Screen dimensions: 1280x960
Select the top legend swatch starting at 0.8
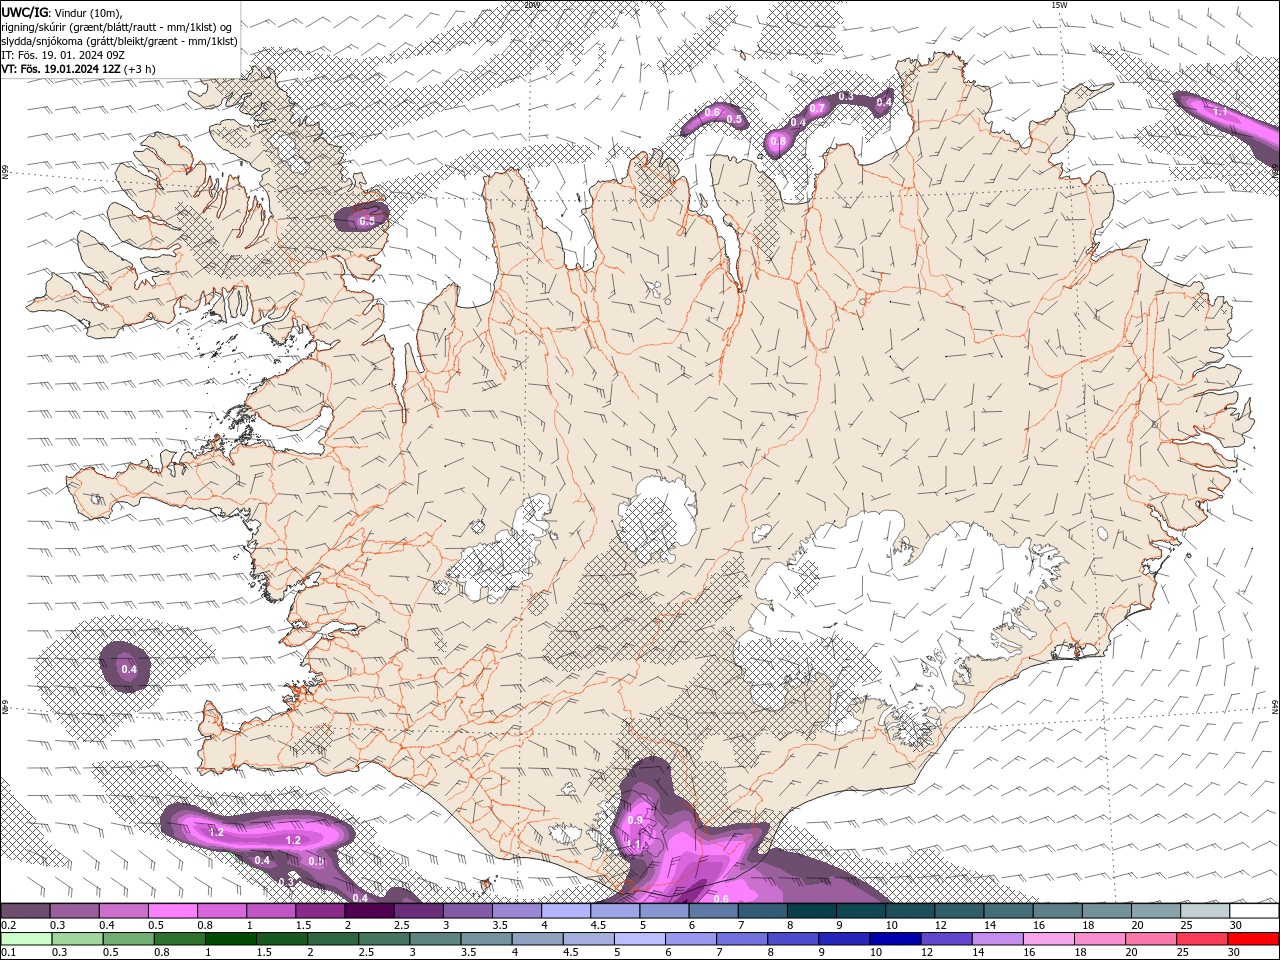(222, 911)
